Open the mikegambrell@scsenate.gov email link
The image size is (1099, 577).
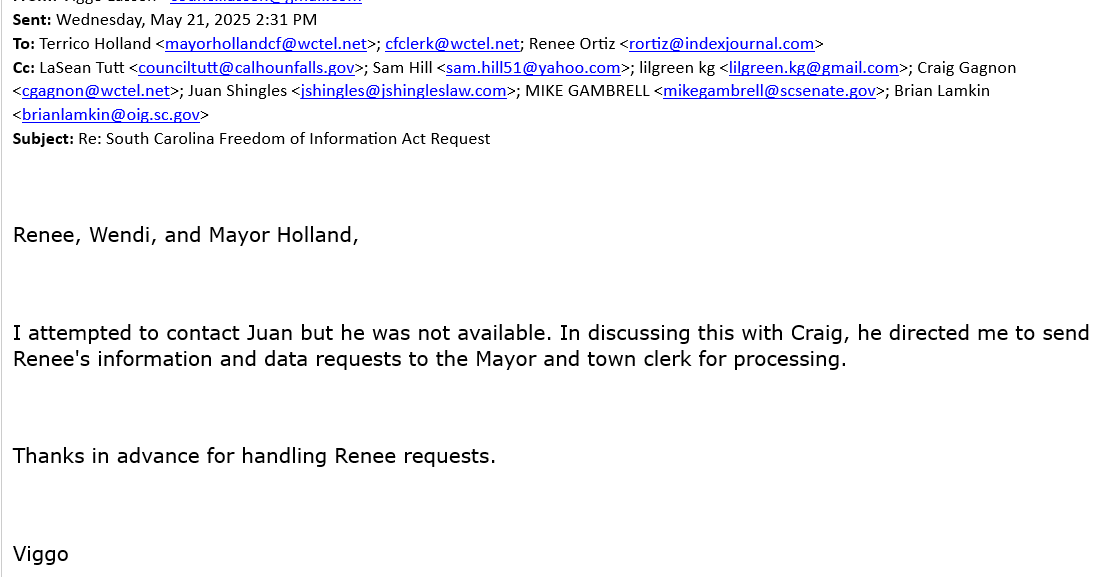[769, 92]
